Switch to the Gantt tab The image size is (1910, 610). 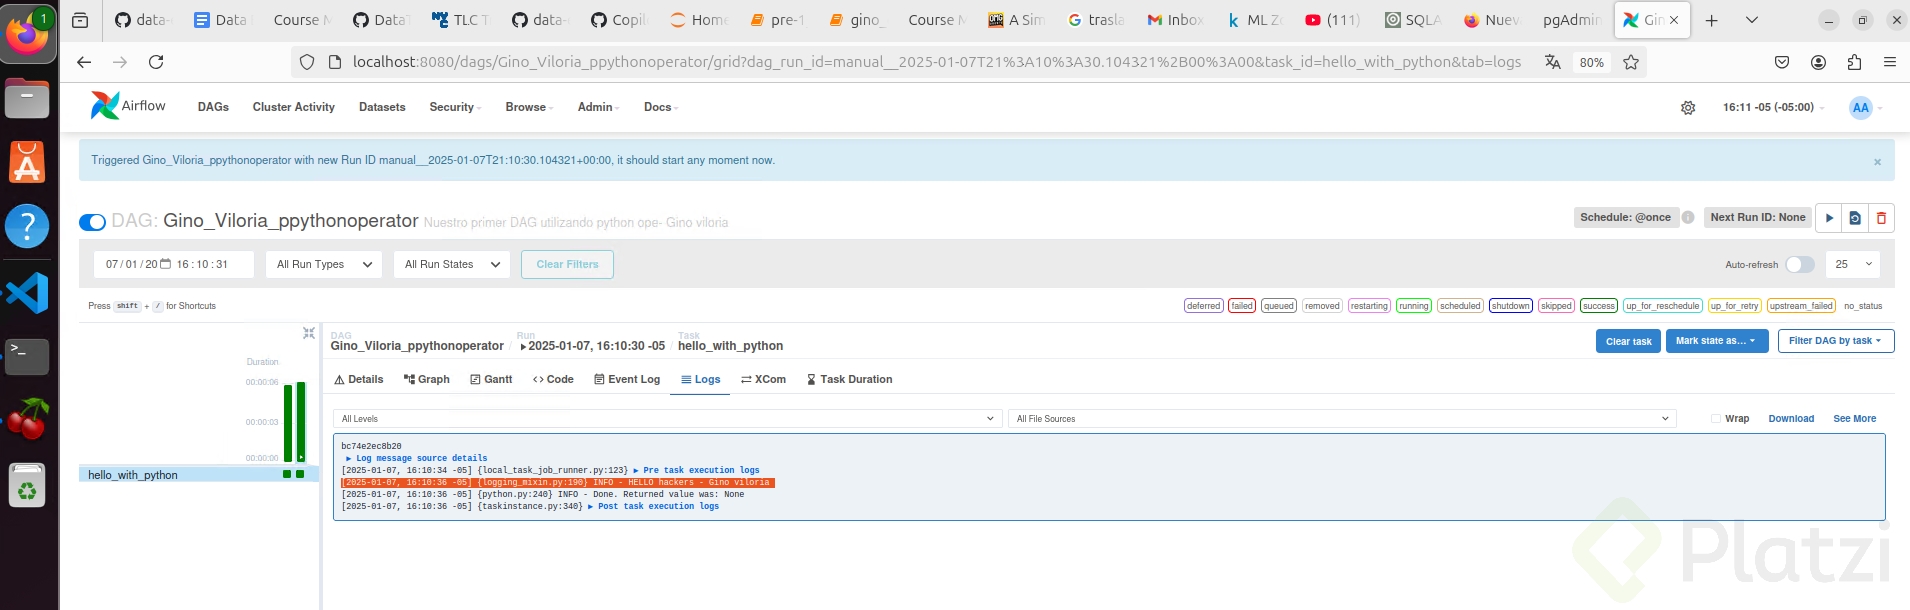coord(491,379)
